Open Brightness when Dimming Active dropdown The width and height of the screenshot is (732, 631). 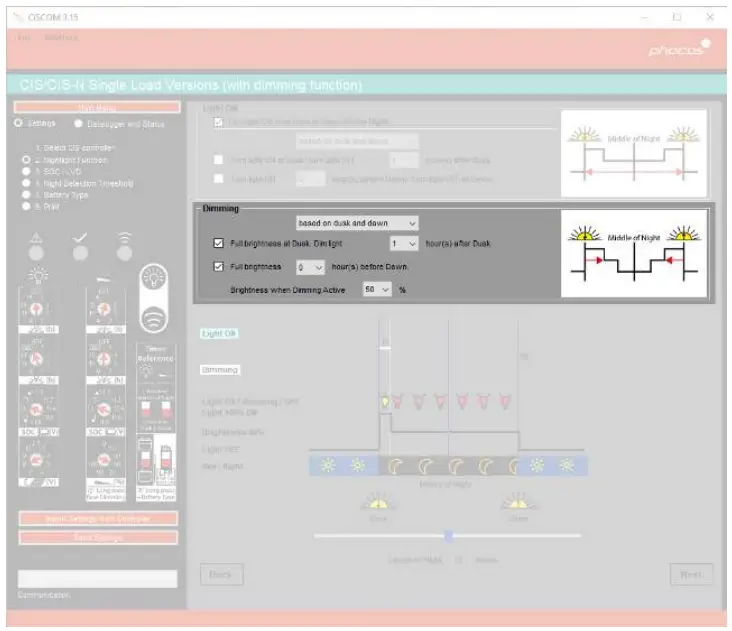click(x=377, y=289)
